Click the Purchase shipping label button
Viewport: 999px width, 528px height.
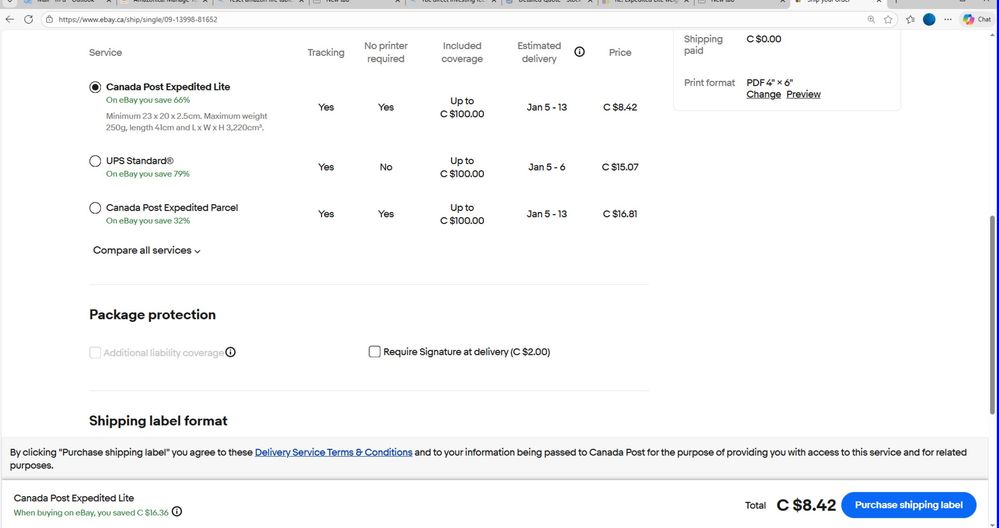[908, 505]
